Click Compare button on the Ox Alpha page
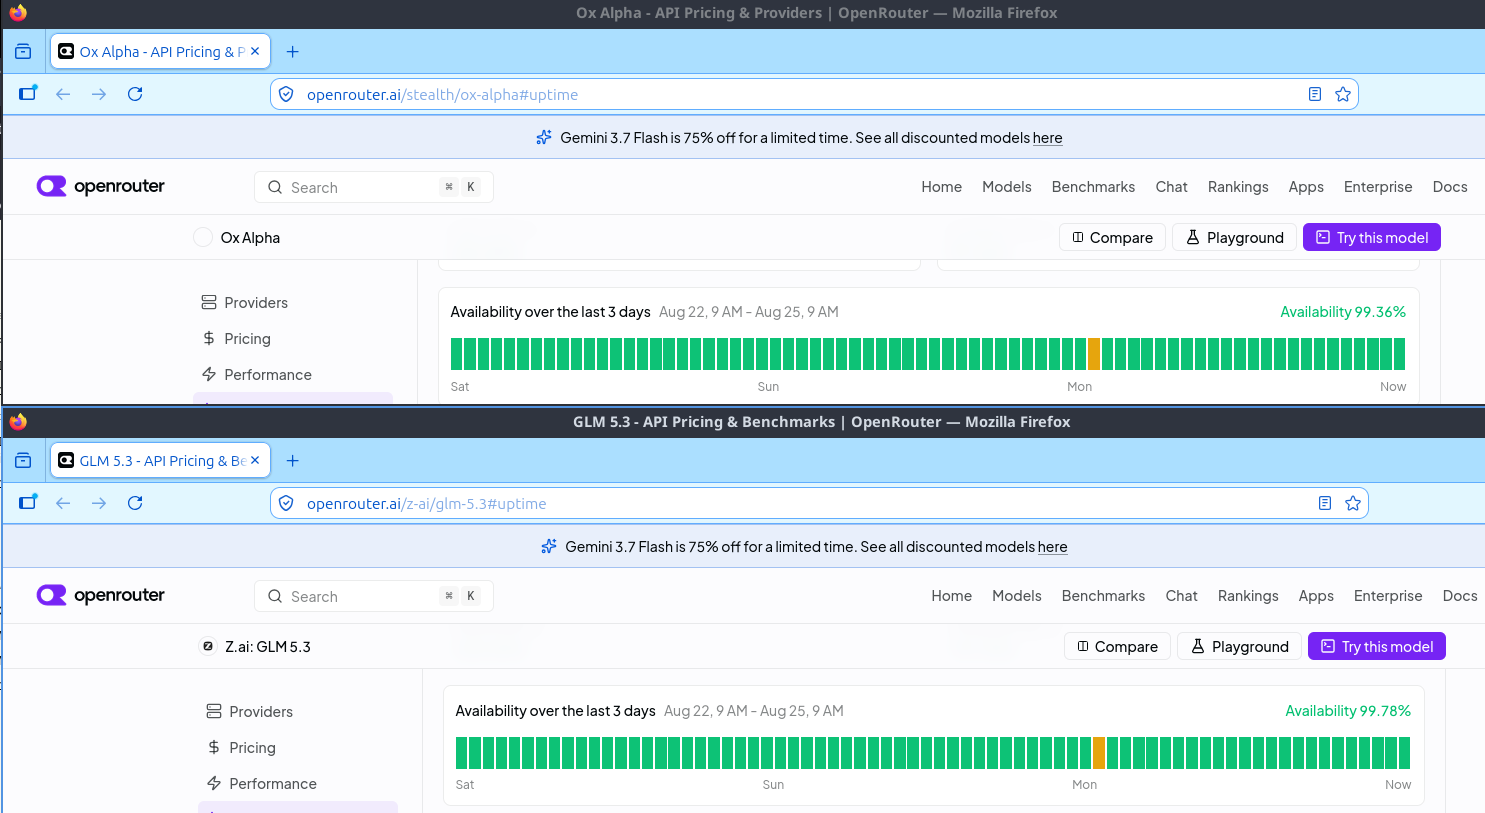The image size is (1485, 813). (1112, 237)
